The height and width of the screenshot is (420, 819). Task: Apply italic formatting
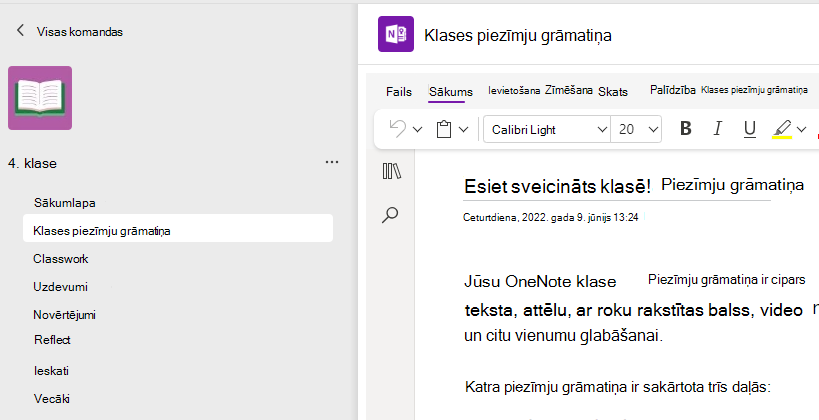pyautogui.click(x=718, y=129)
